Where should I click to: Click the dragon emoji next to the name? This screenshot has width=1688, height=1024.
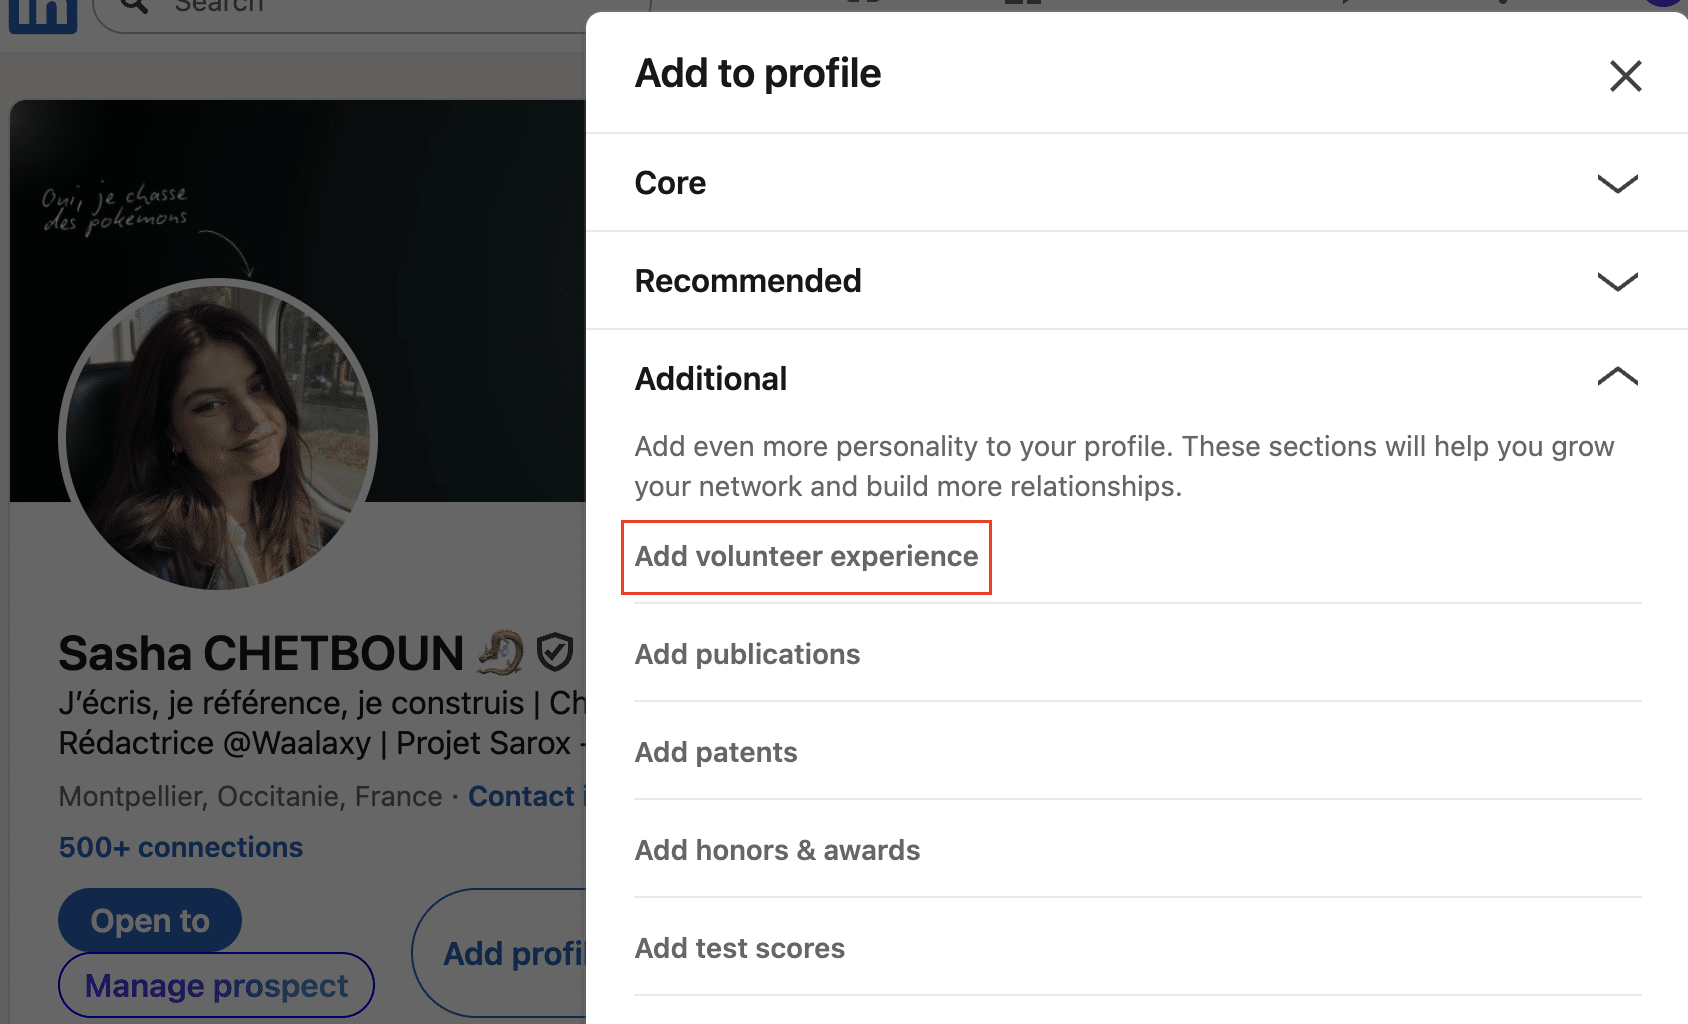[498, 651]
